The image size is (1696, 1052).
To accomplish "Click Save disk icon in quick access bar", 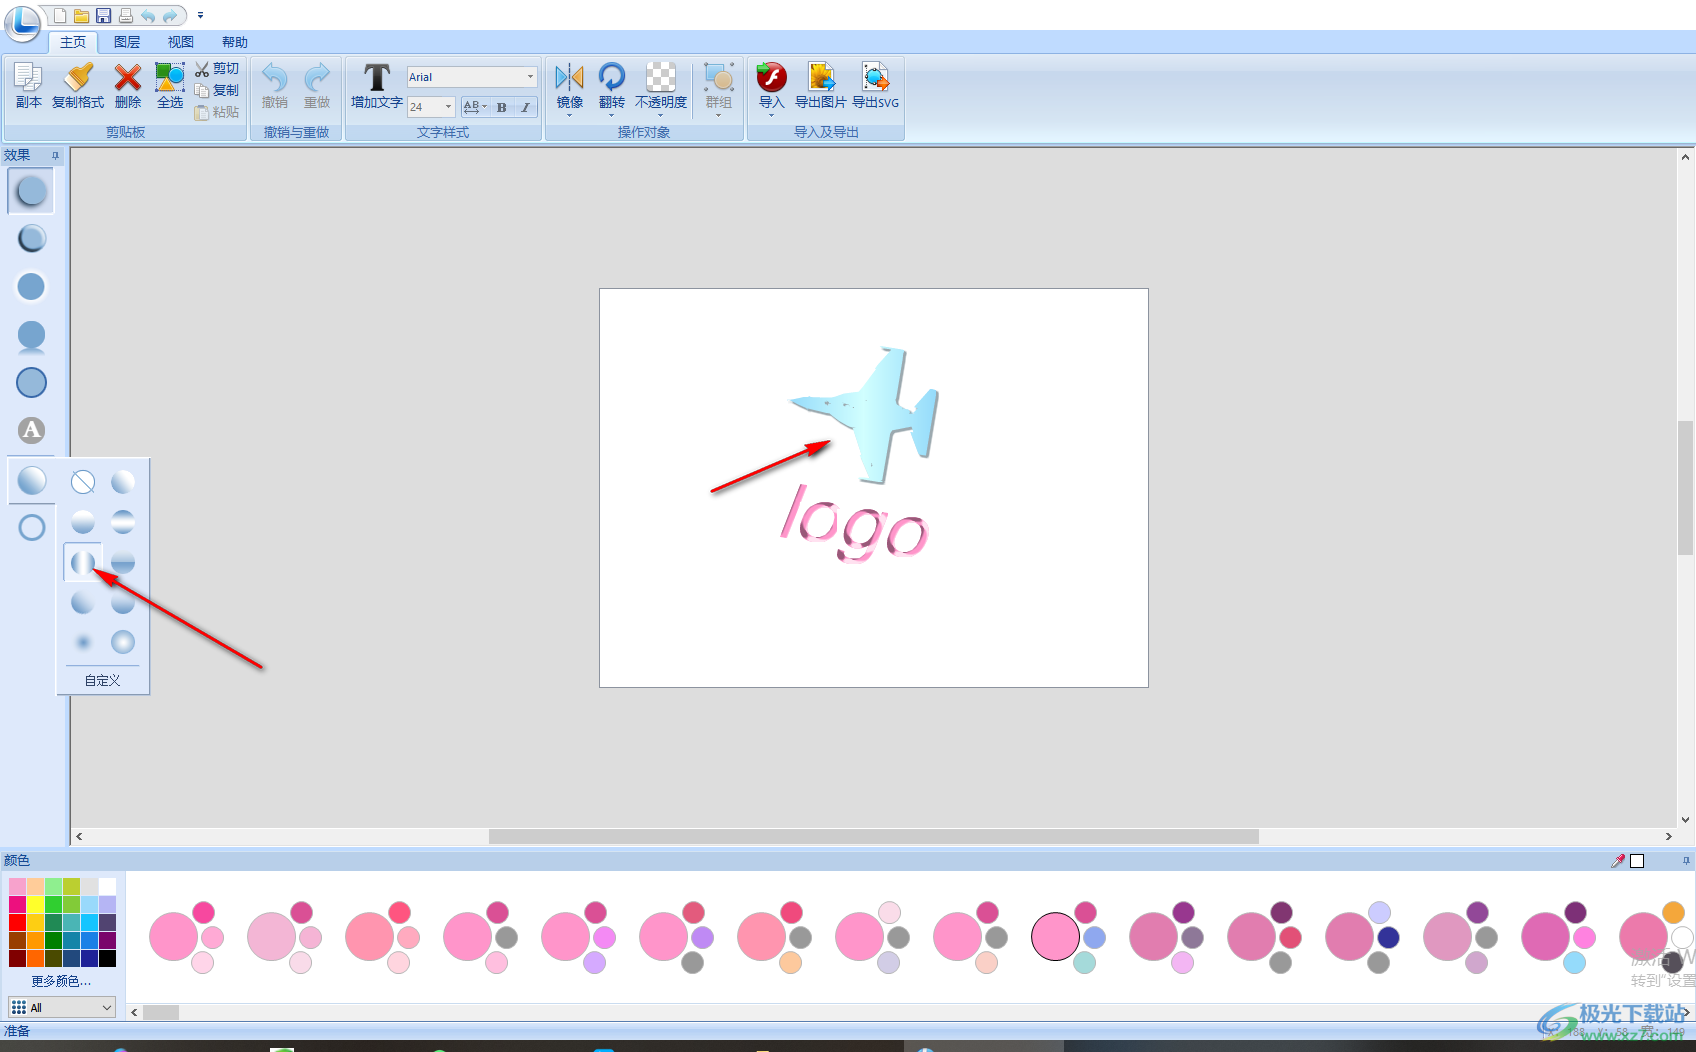I will coord(103,15).
